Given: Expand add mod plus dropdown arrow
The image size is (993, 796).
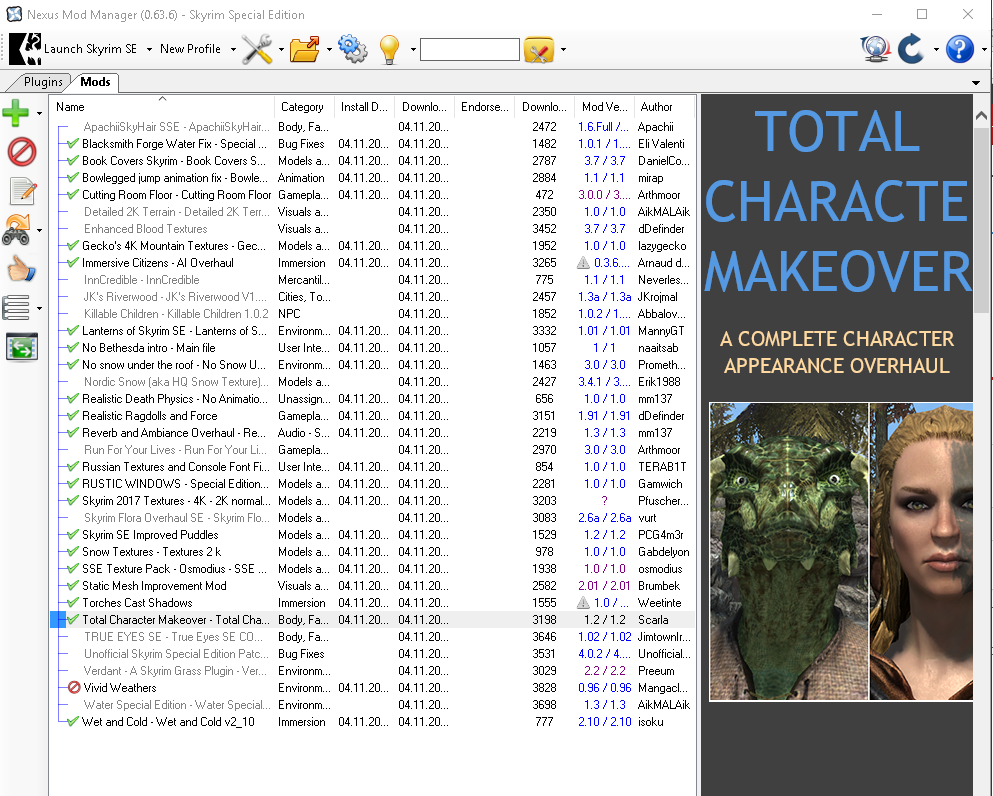Looking at the screenshot, I should click(39, 113).
